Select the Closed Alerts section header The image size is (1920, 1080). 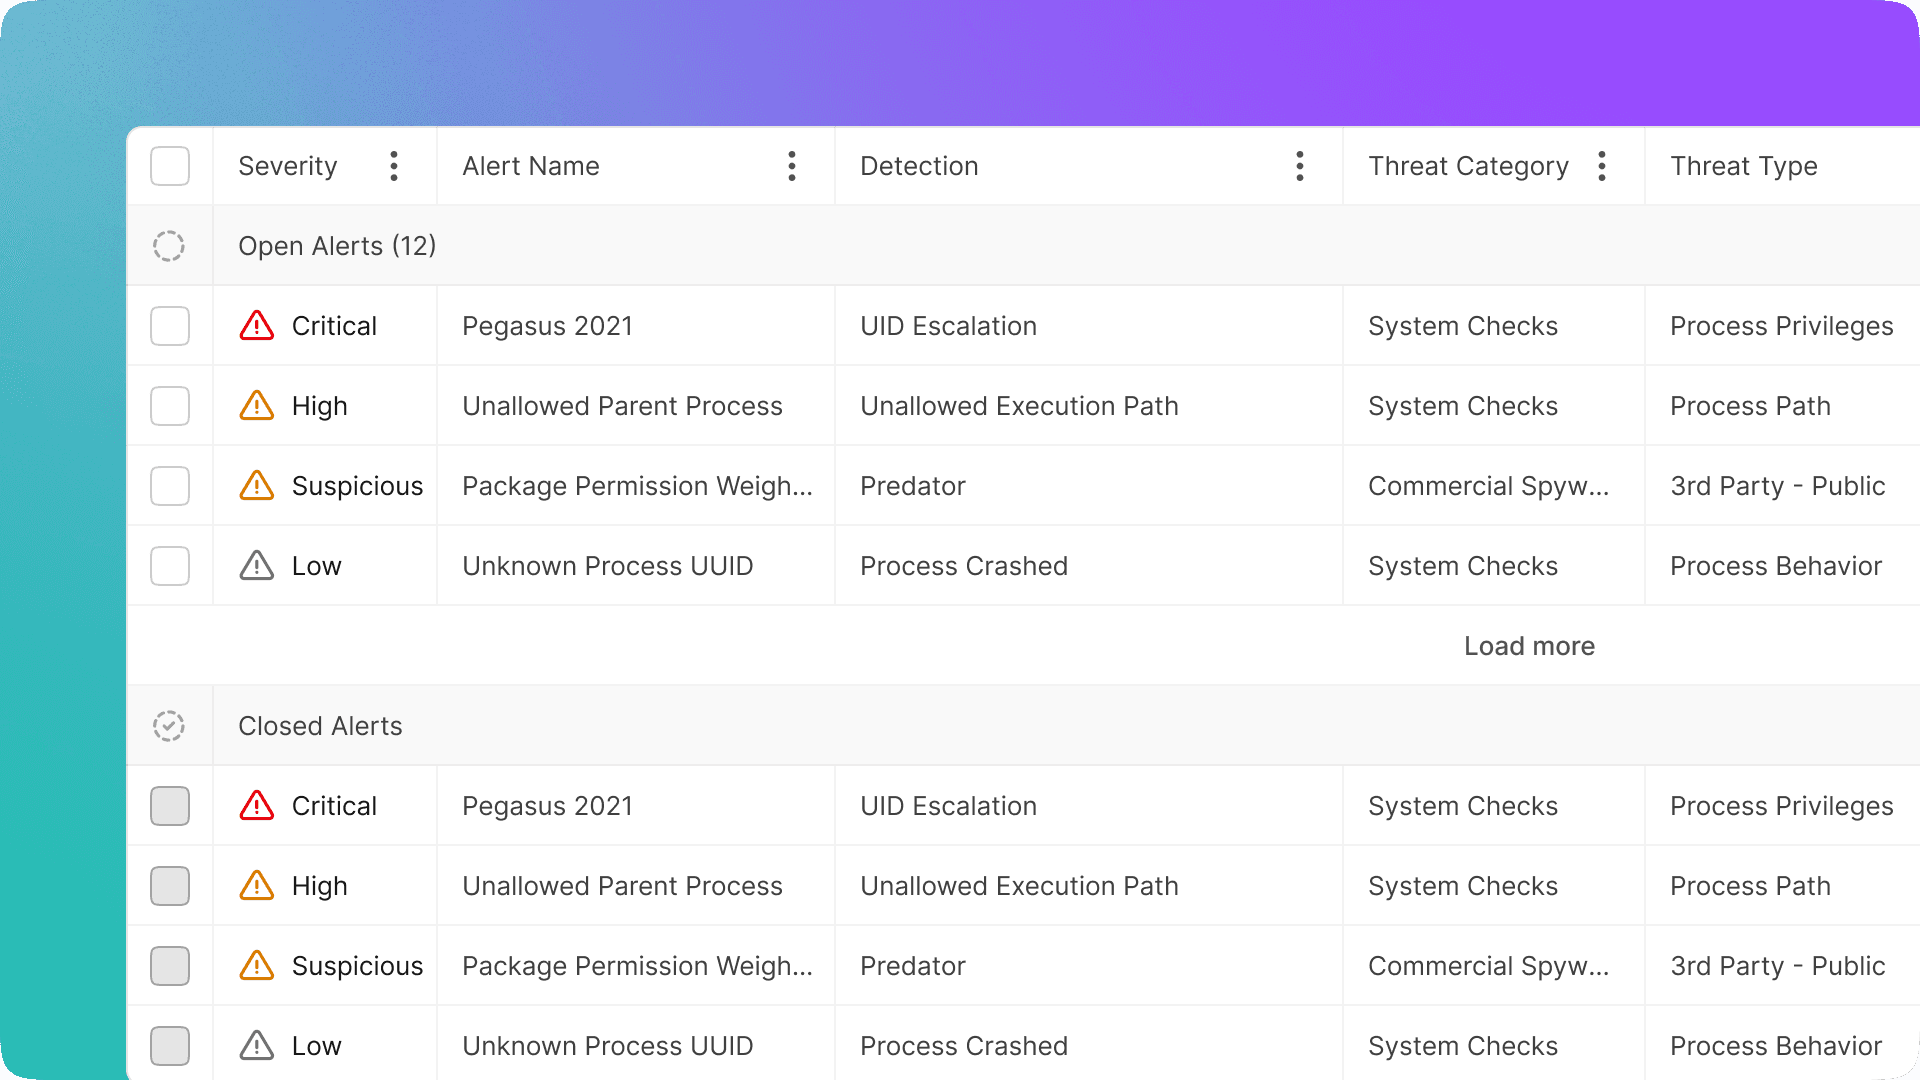320,725
